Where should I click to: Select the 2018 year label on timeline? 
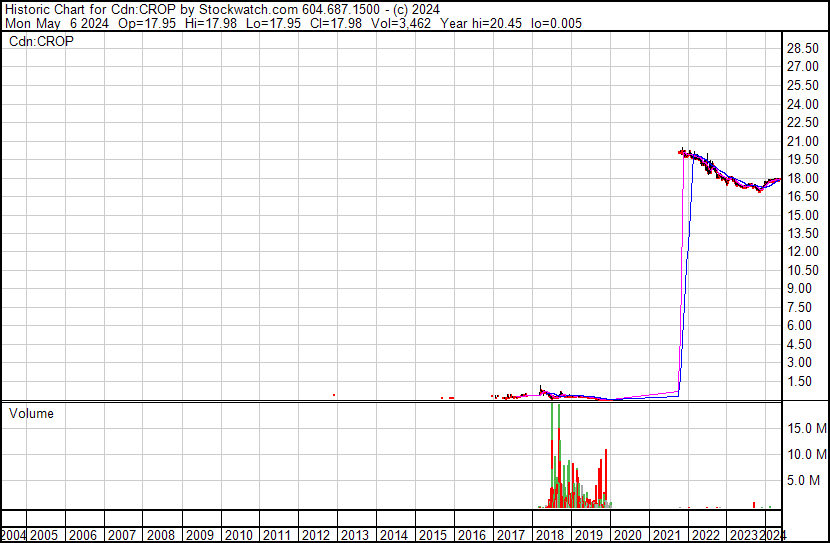pyautogui.click(x=550, y=535)
